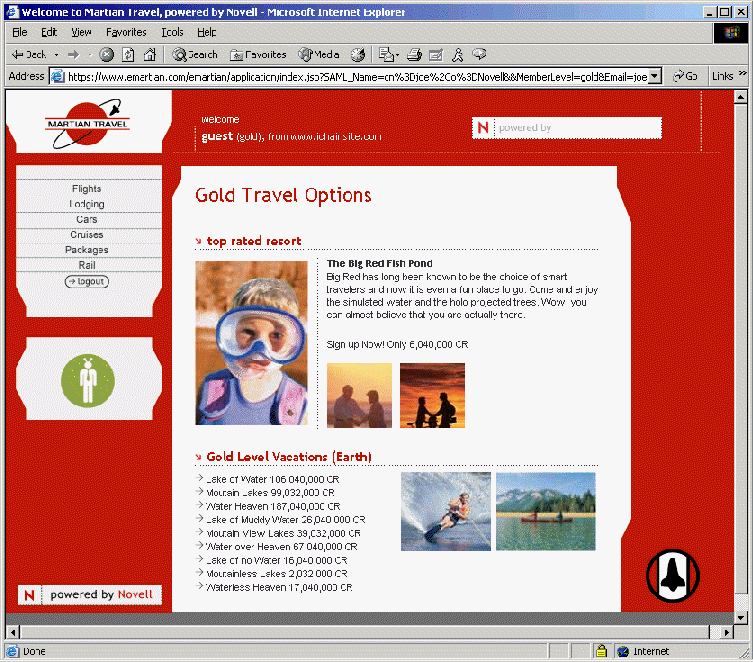Click the Print icon in toolbar
The image size is (753, 662).
click(413, 54)
